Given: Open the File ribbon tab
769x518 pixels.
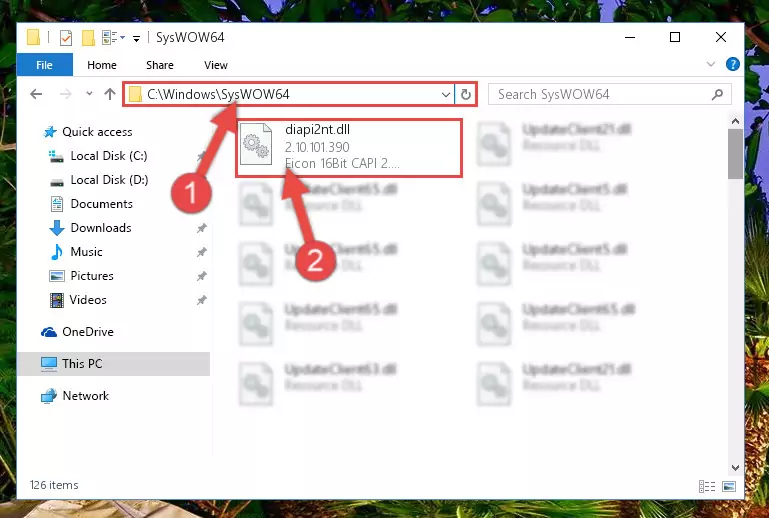Looking at the screenshot, I should pyautogui.click(x=45, y=65).
